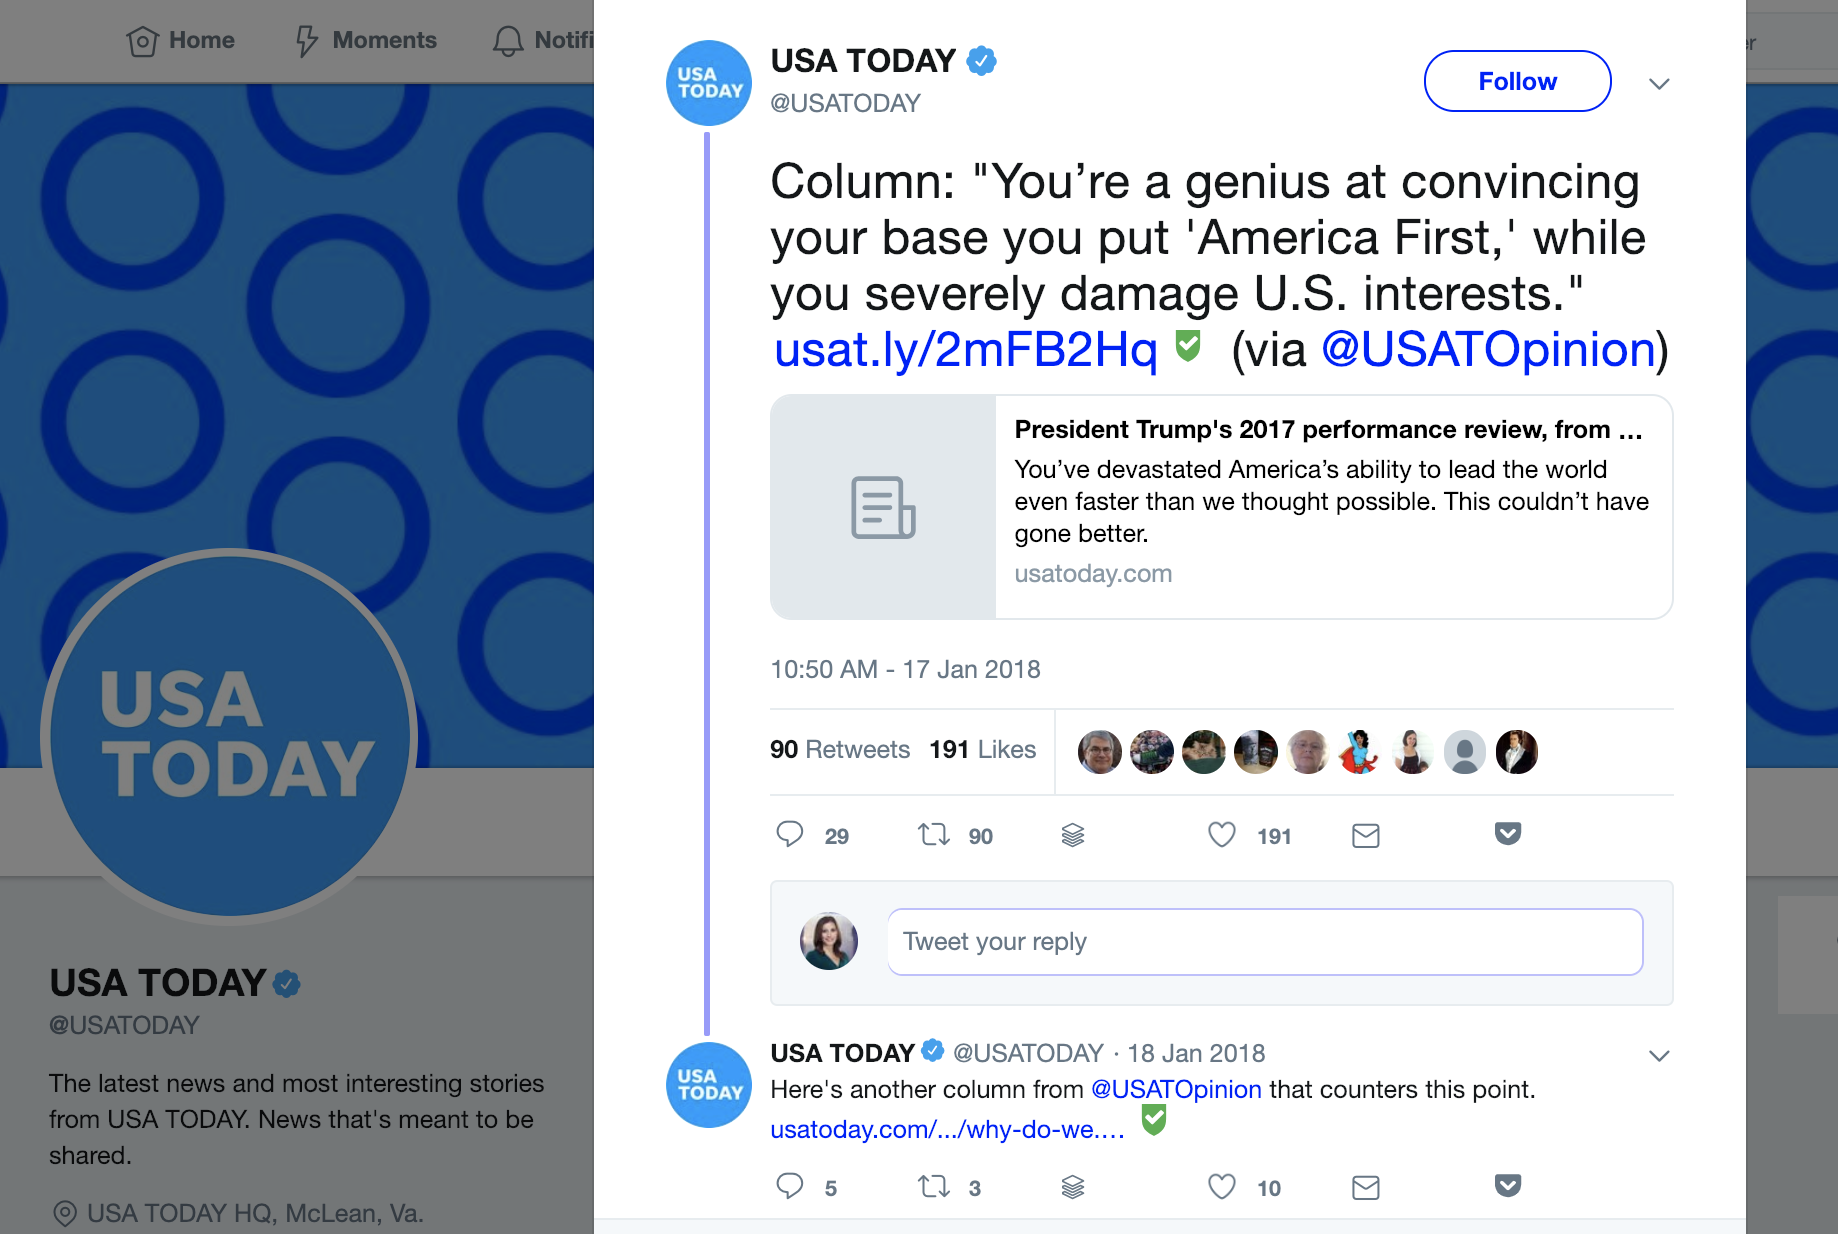Follow the USA TODAY account
This screenshot has height=1234, width=1838.
(x=1517, y=81)
